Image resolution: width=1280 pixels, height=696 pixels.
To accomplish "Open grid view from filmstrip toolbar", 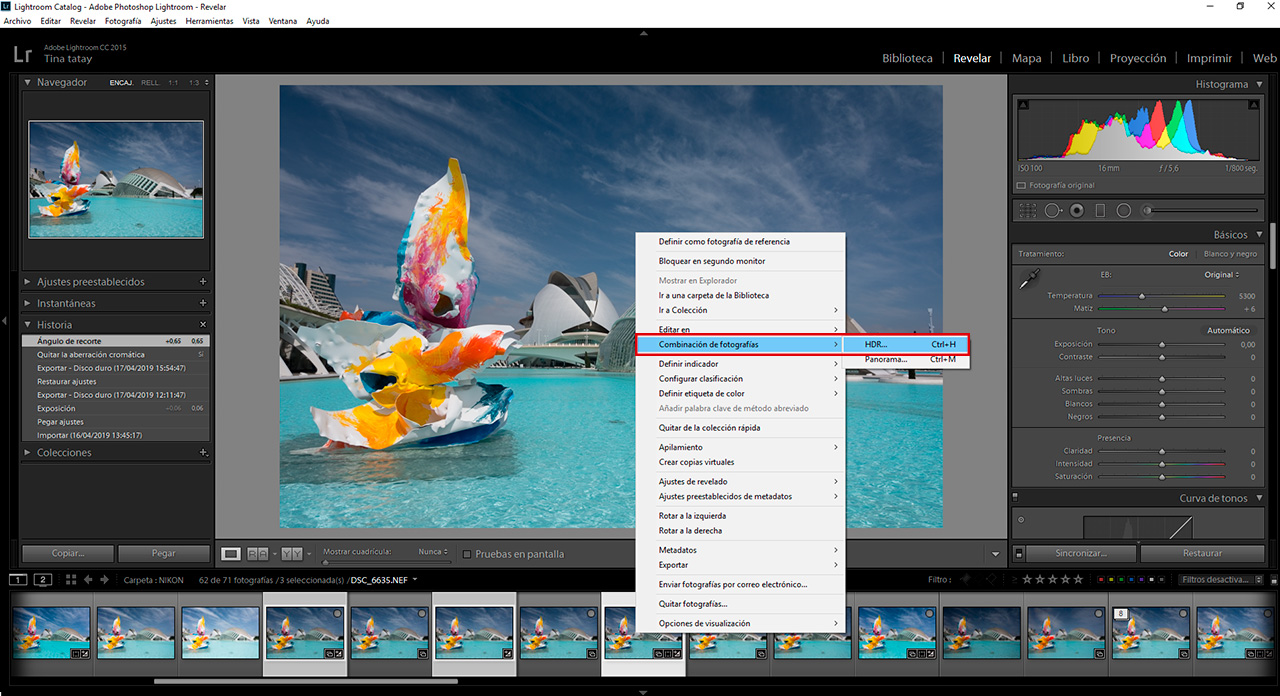I will [x=71, y=580].
